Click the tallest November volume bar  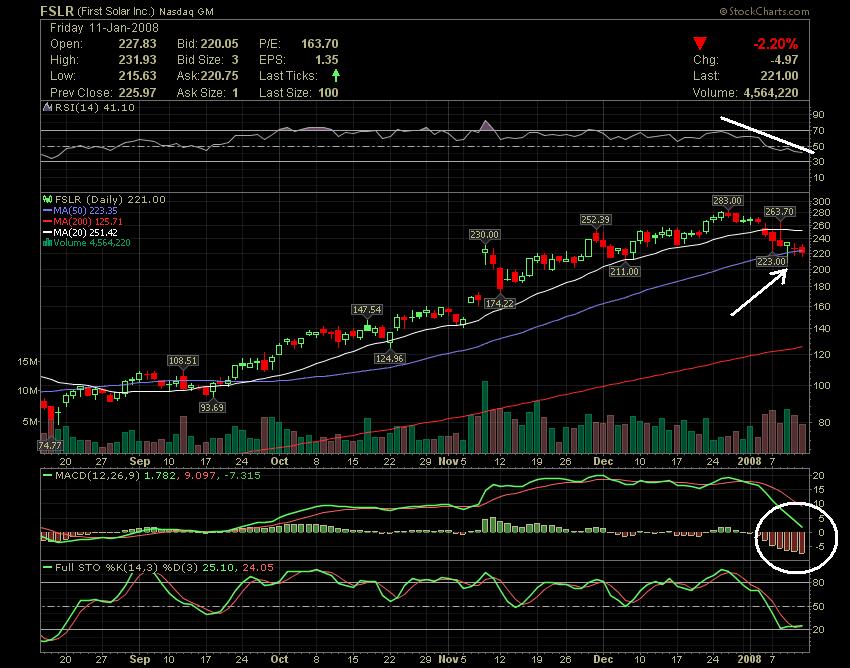click(x=485, y=417)
